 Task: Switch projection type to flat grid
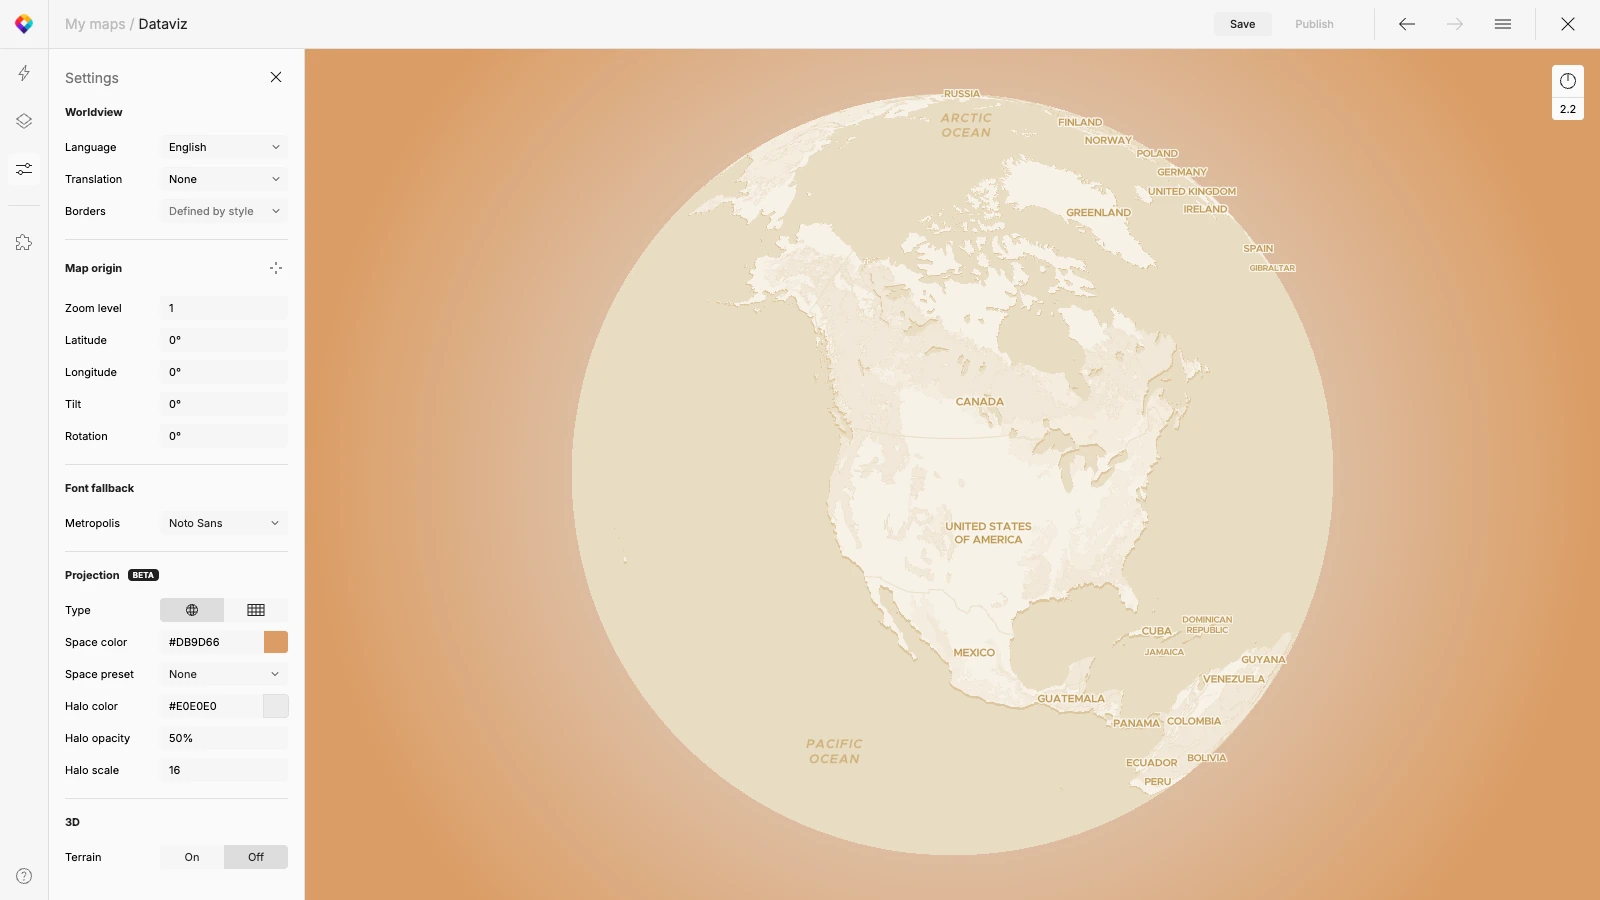[x=256, y=610]
